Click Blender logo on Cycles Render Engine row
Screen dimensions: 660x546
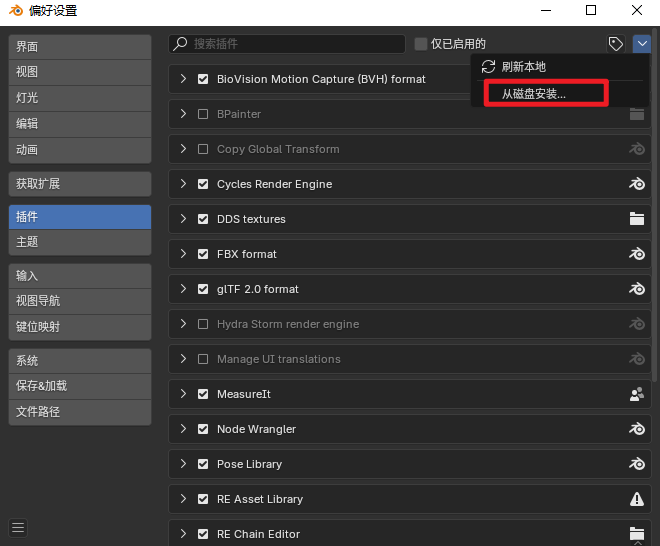pyautogui.click(x=637, y=184)
